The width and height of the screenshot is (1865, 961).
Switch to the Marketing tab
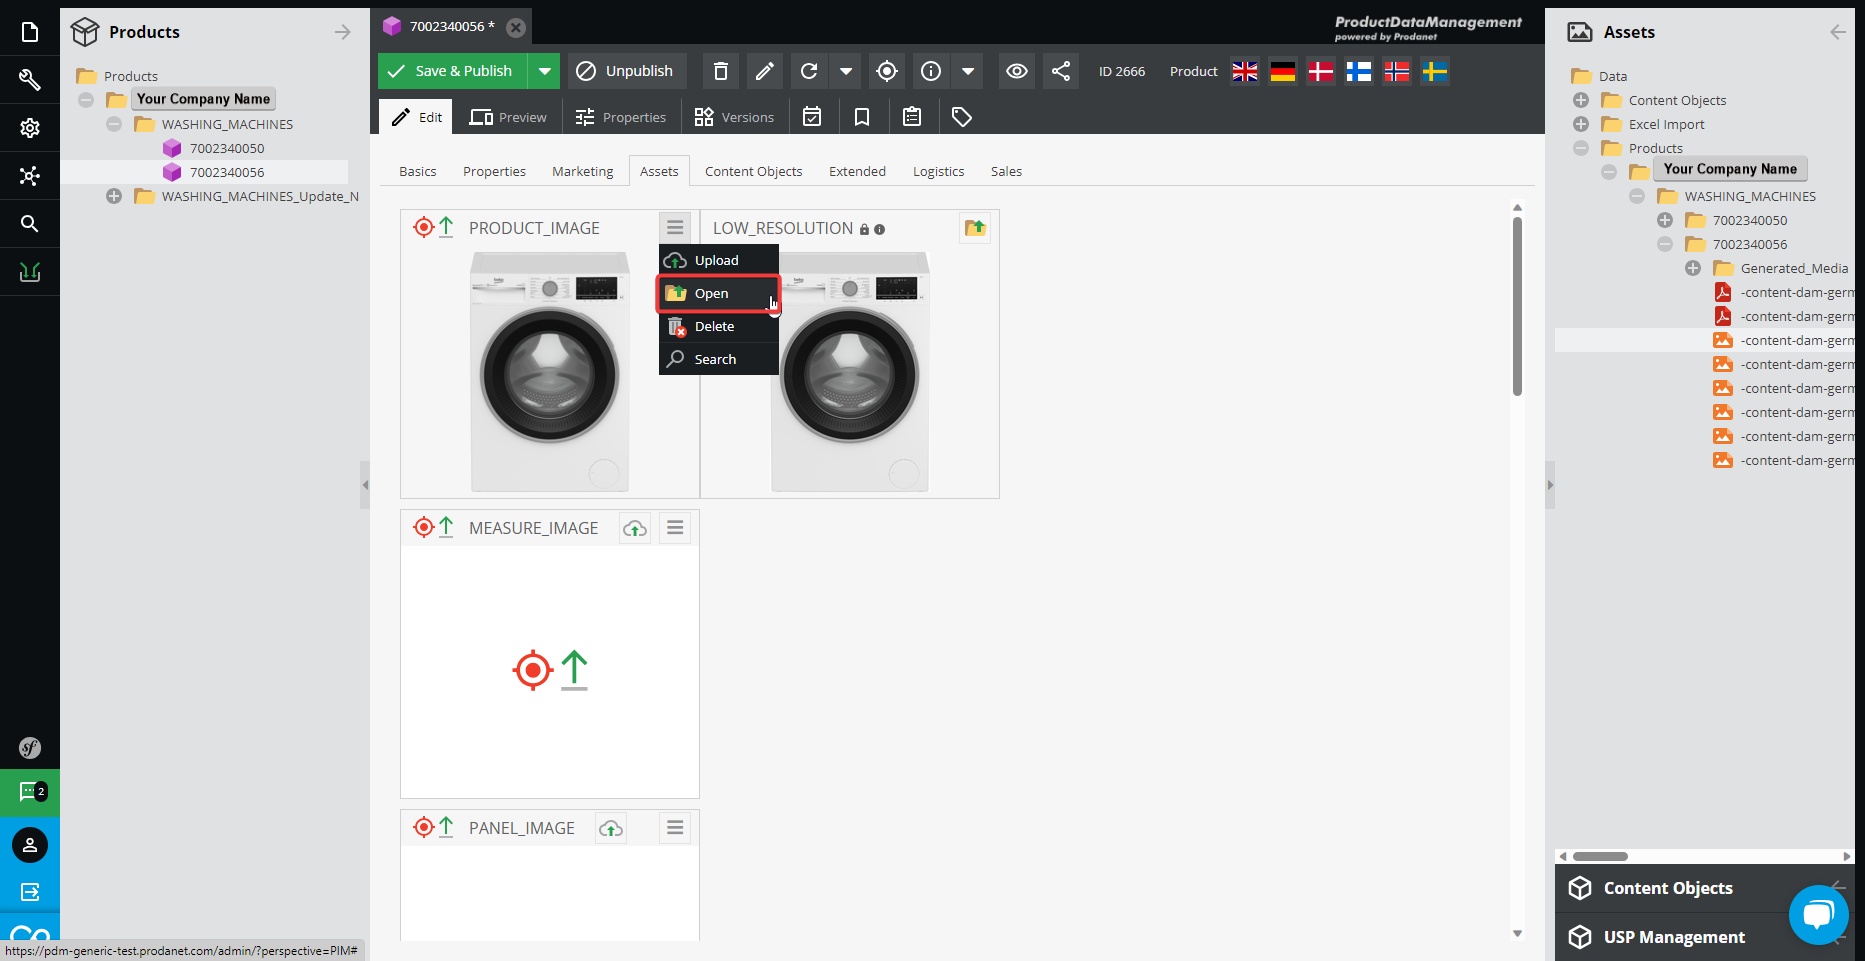click(x=583, y=171)
